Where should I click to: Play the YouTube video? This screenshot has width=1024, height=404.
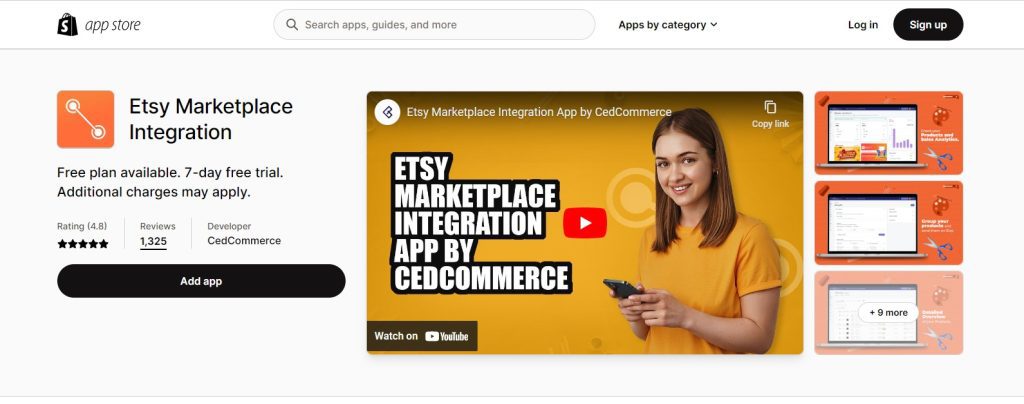pyautogui.click(x=584, y=223)
